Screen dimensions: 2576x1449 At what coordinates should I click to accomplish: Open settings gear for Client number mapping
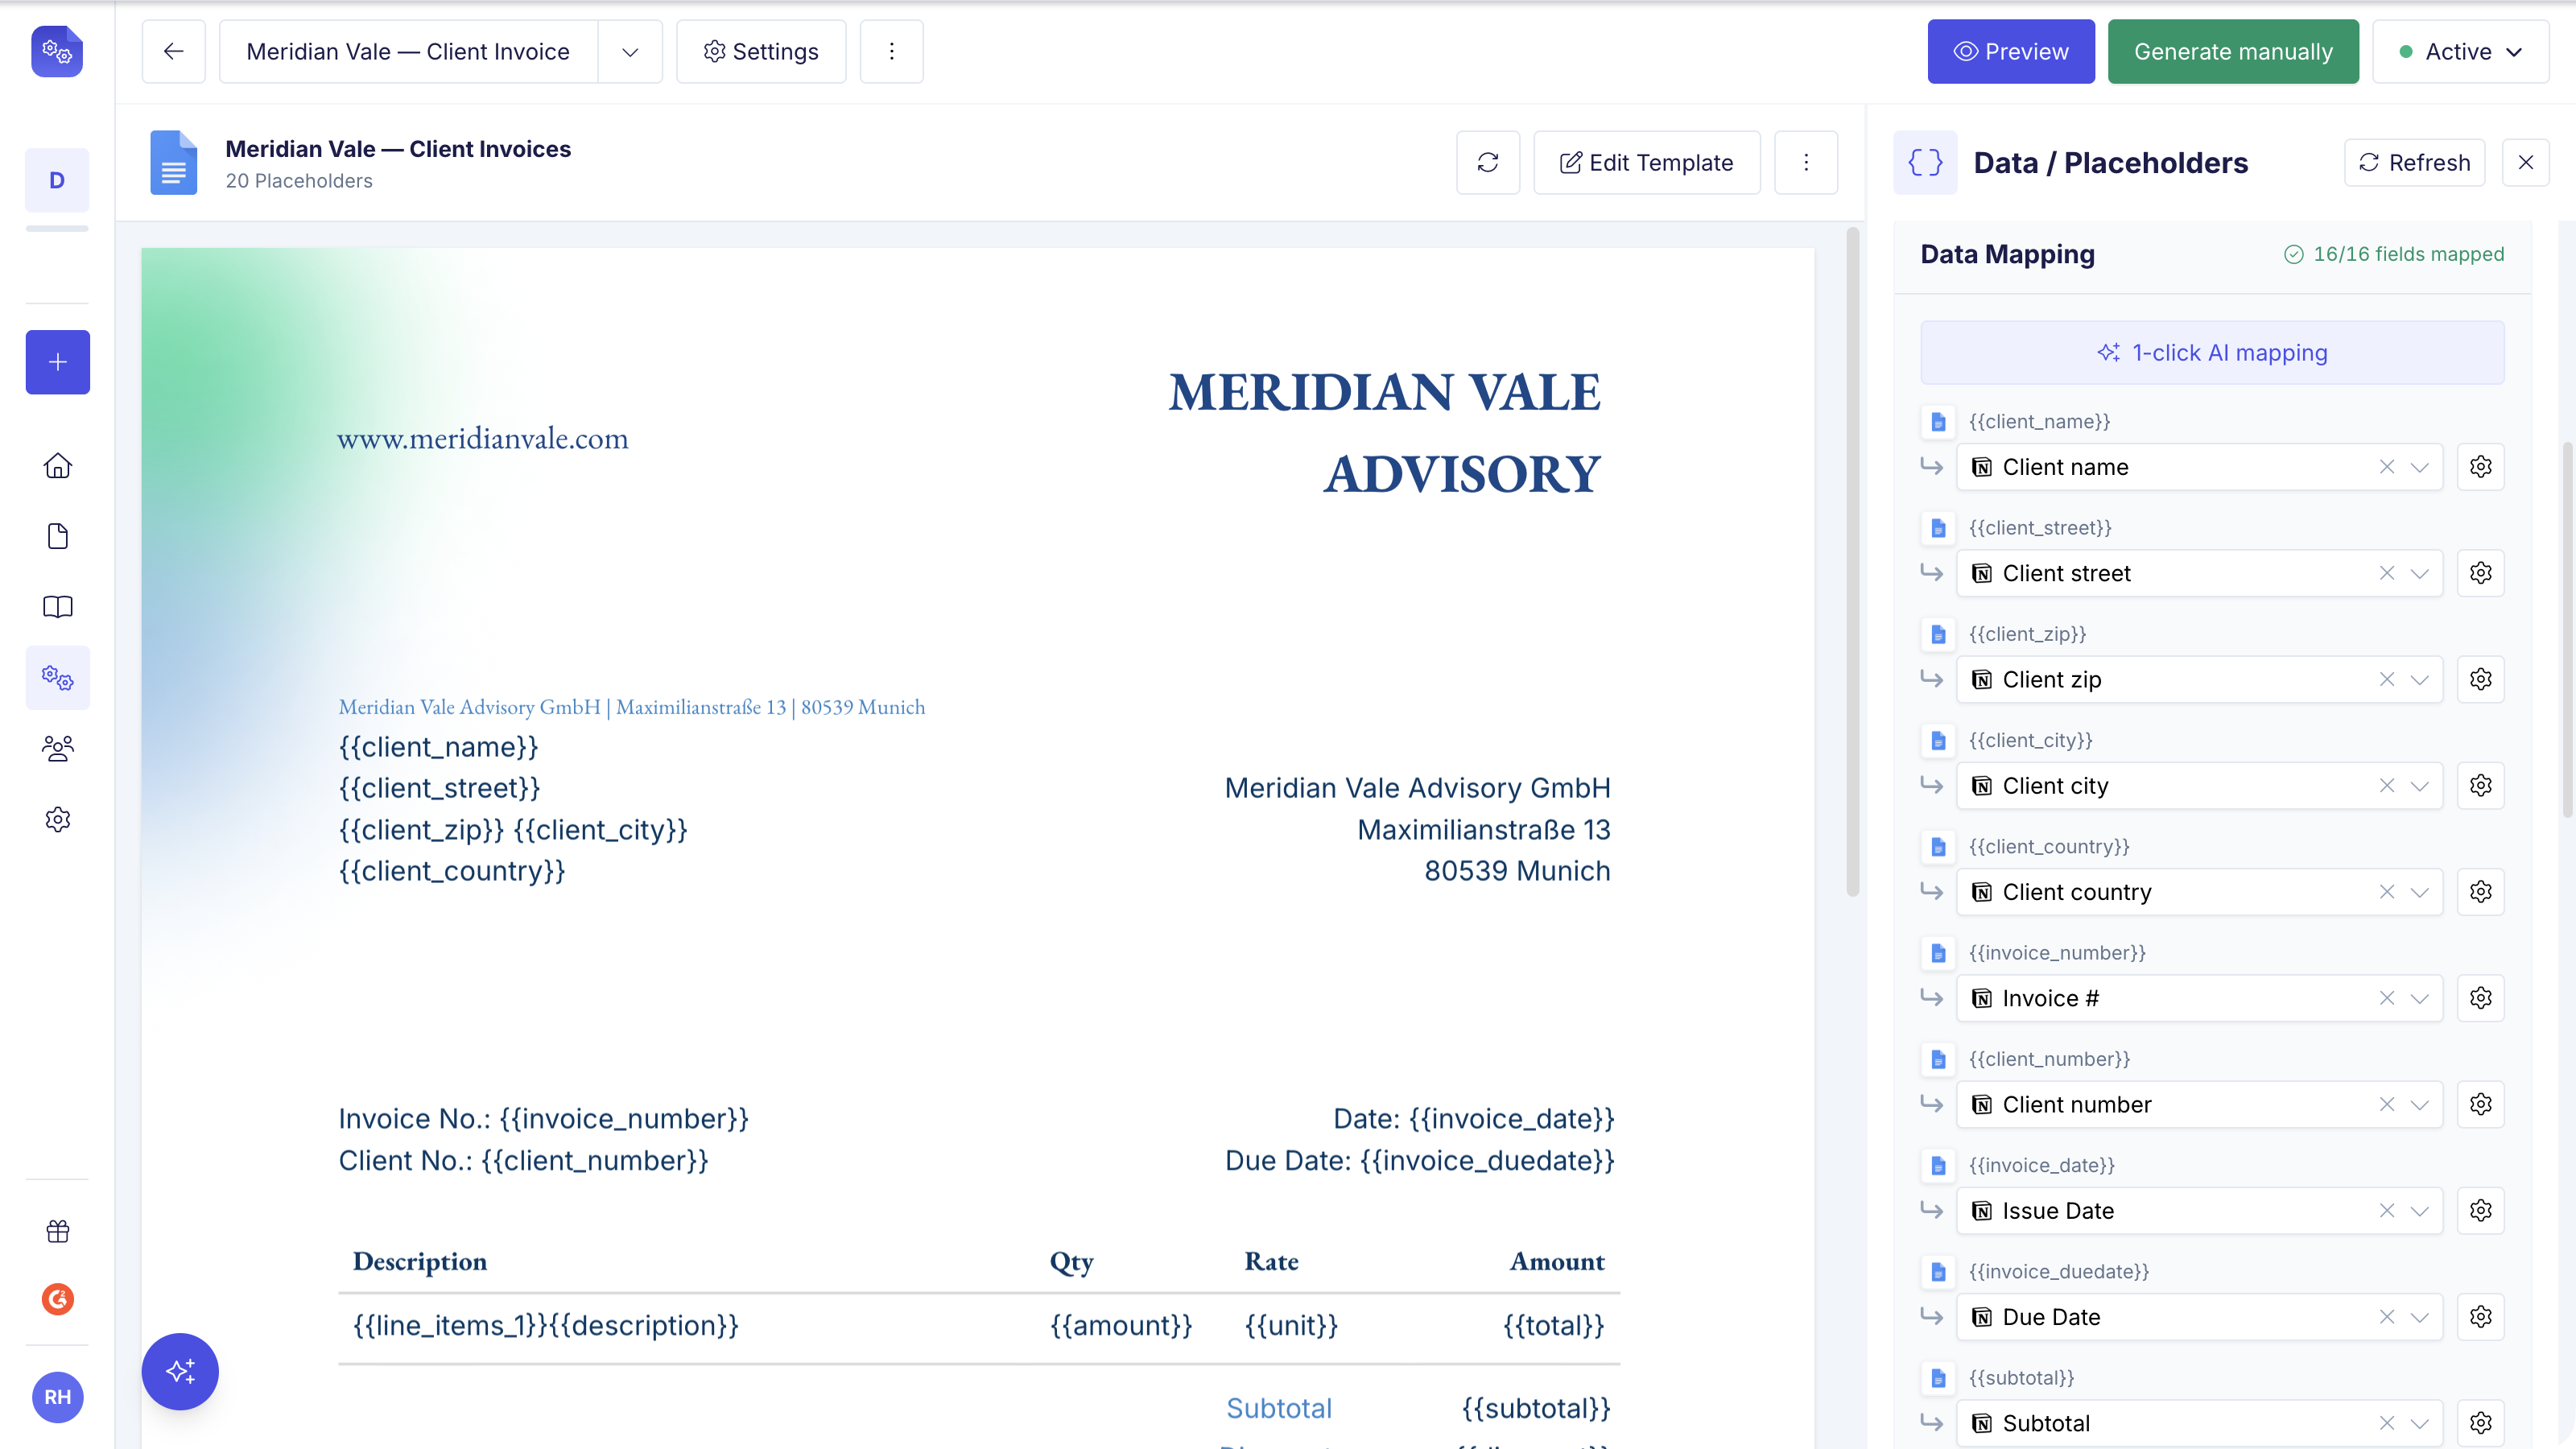(2481, 1104)
